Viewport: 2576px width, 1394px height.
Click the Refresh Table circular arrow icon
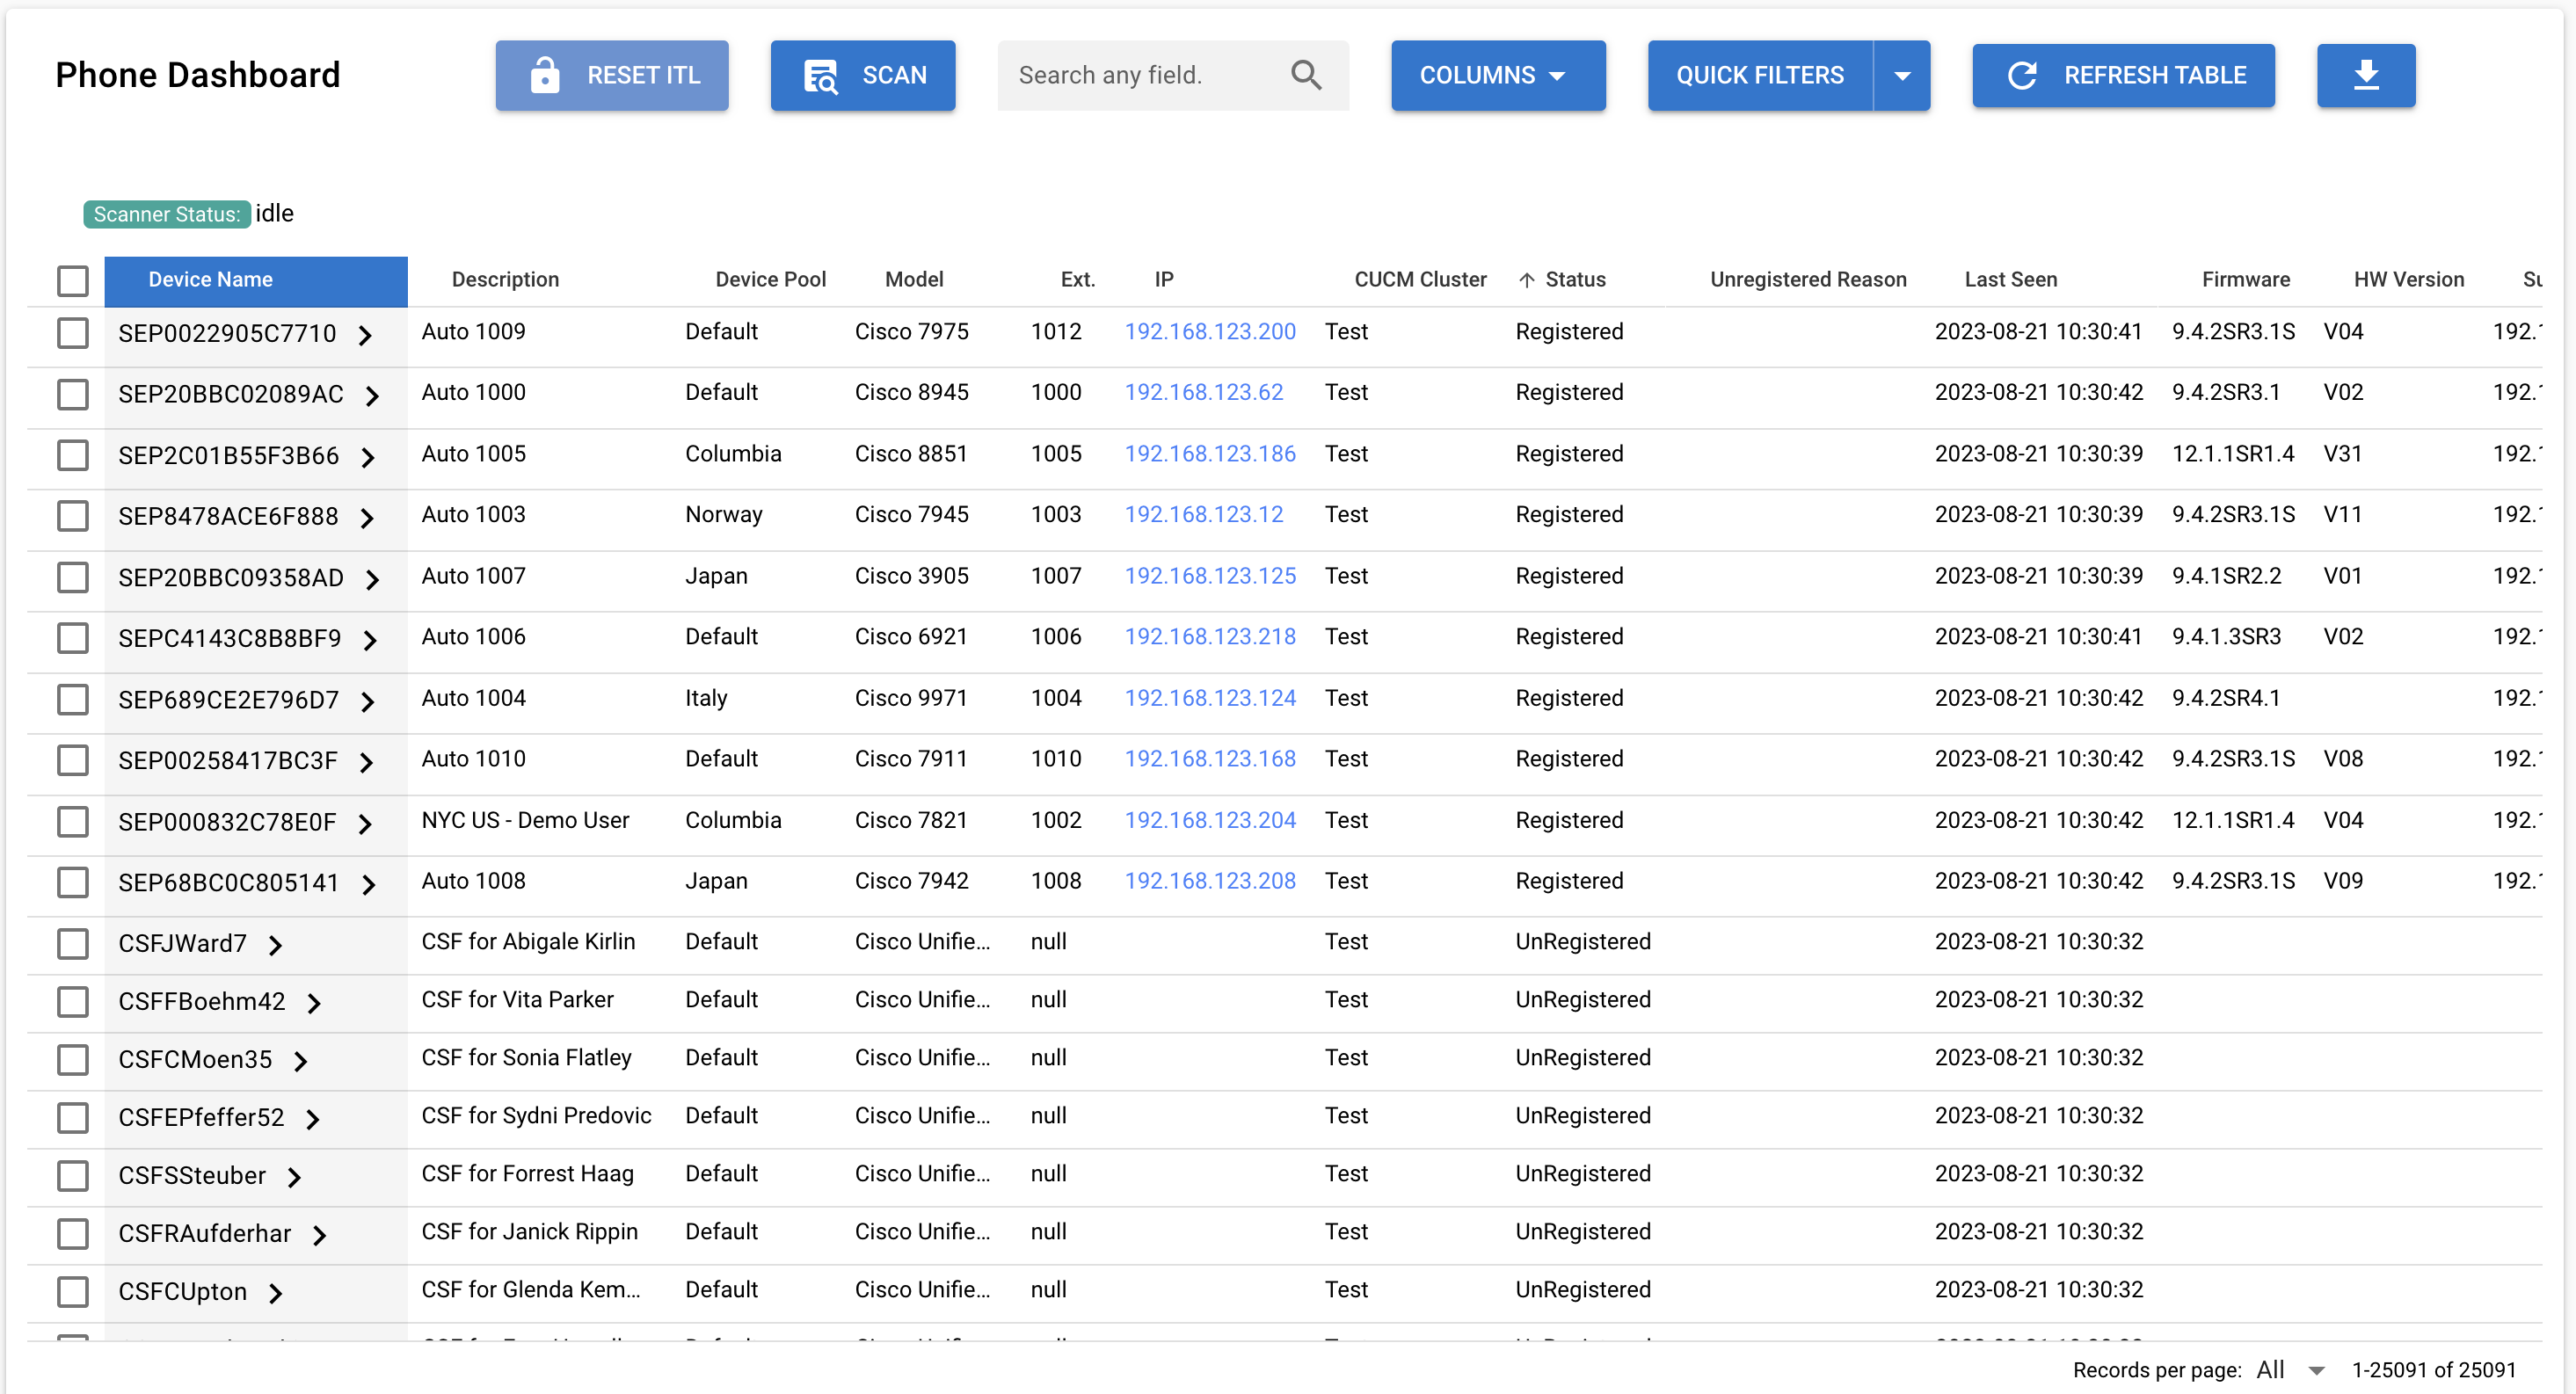pyautogui.click(x=2021, y=76)
